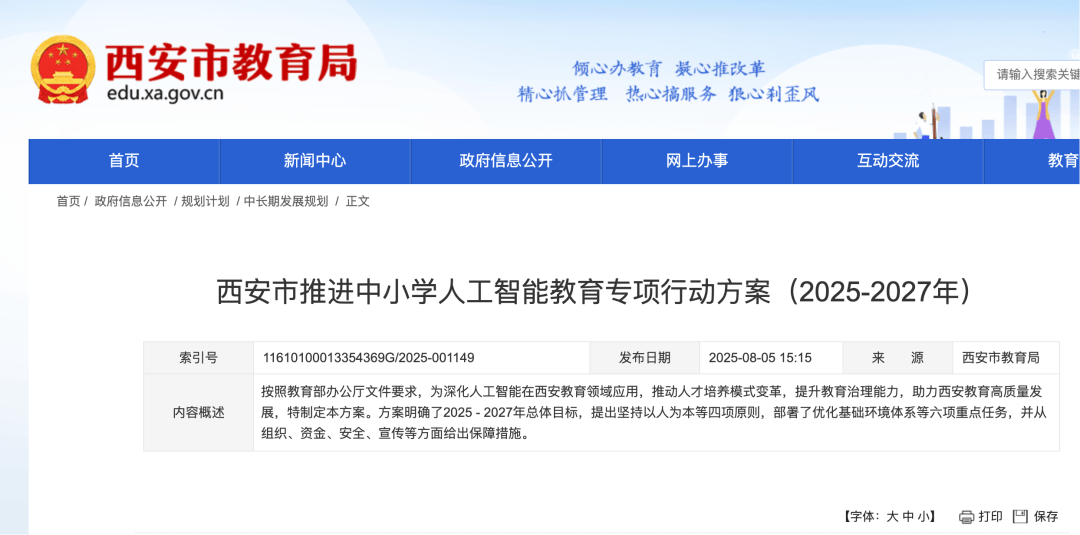Screen dimensions: 1080x535
Task: Click the 政府信息公开 breadcrumb link
Action: [x=131, y=201]
